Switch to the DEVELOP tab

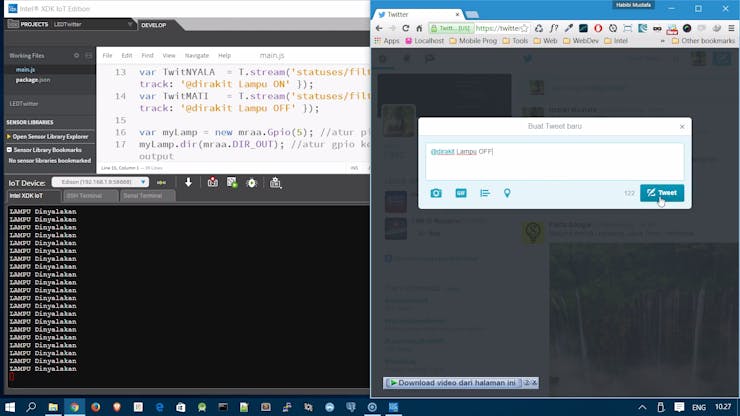click(x=154, y=25)
